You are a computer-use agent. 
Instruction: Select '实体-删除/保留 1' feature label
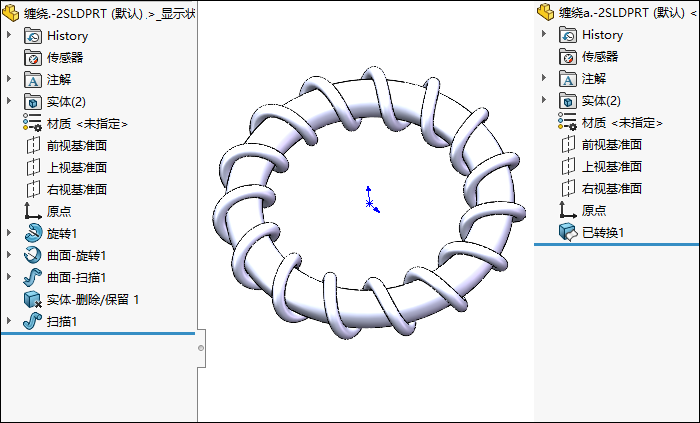(93, 300)
